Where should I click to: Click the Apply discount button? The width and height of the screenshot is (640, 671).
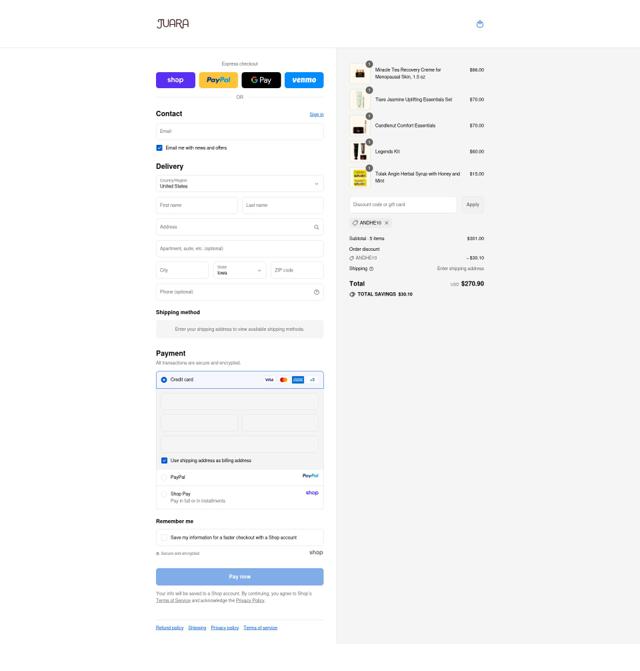[473, 205]
